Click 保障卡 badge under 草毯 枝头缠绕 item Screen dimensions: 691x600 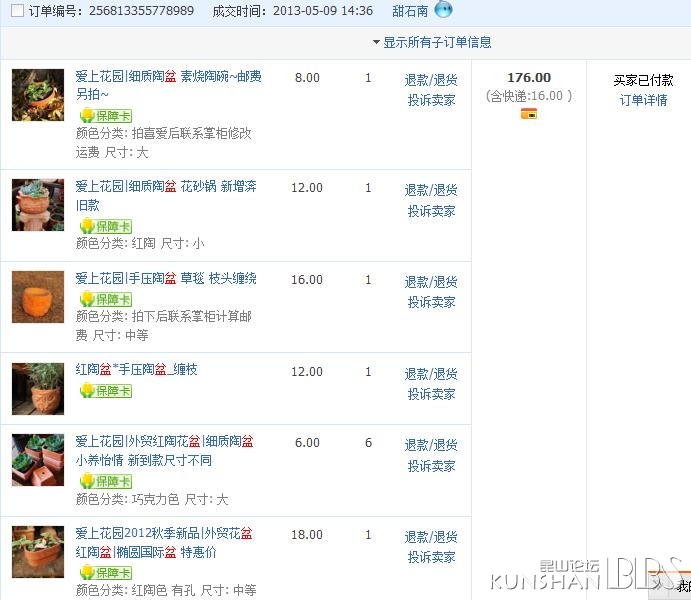coord(106,300)
